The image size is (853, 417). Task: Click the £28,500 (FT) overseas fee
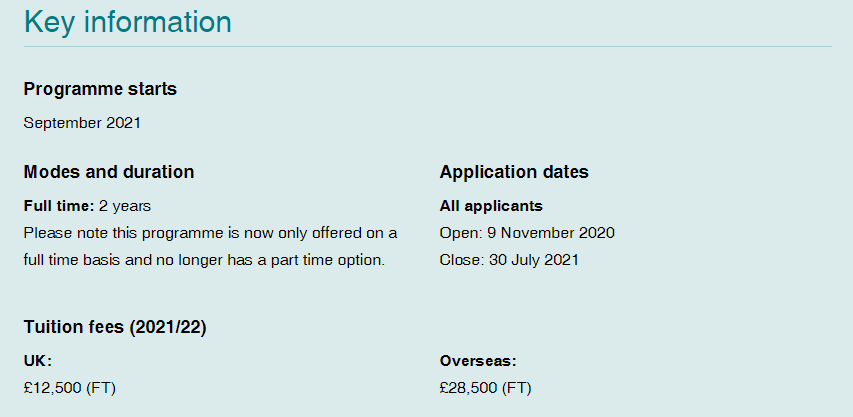[x=486, y=388]
